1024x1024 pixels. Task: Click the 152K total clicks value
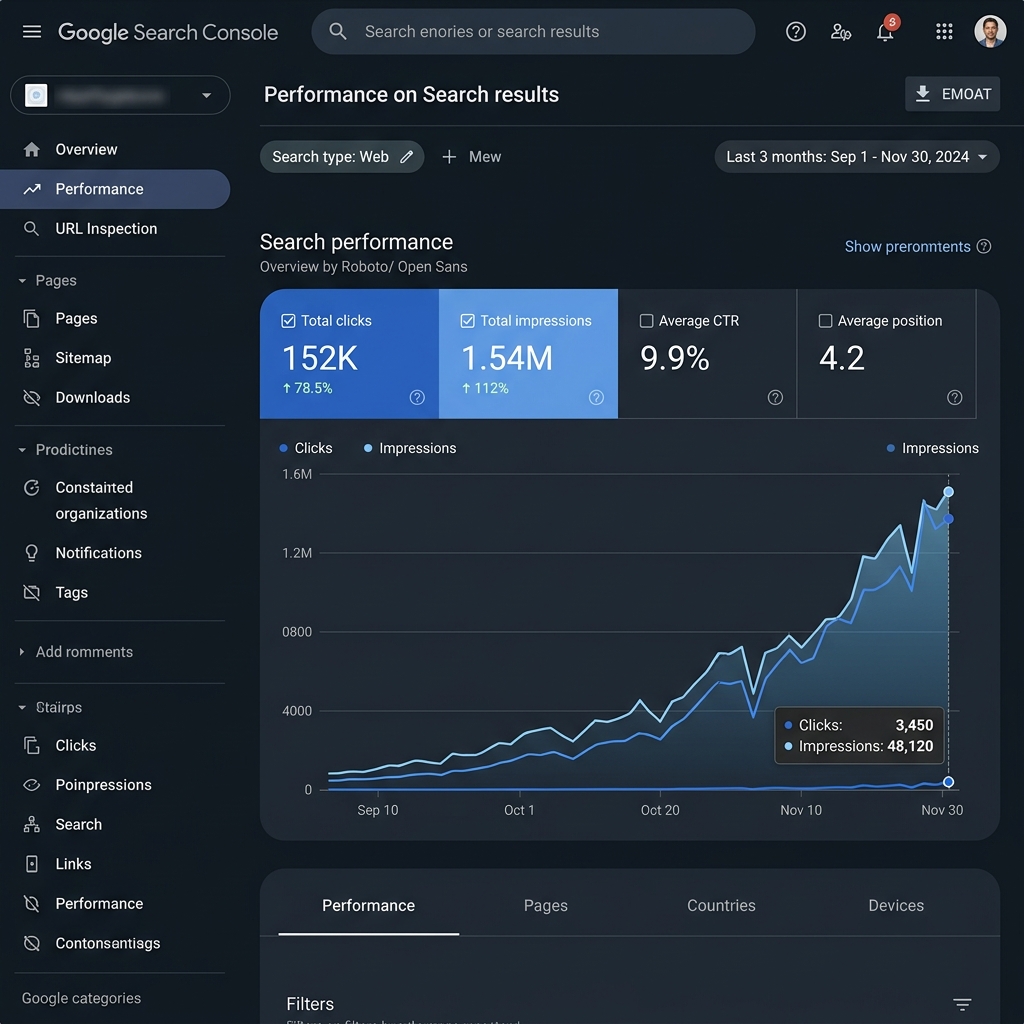320,358
